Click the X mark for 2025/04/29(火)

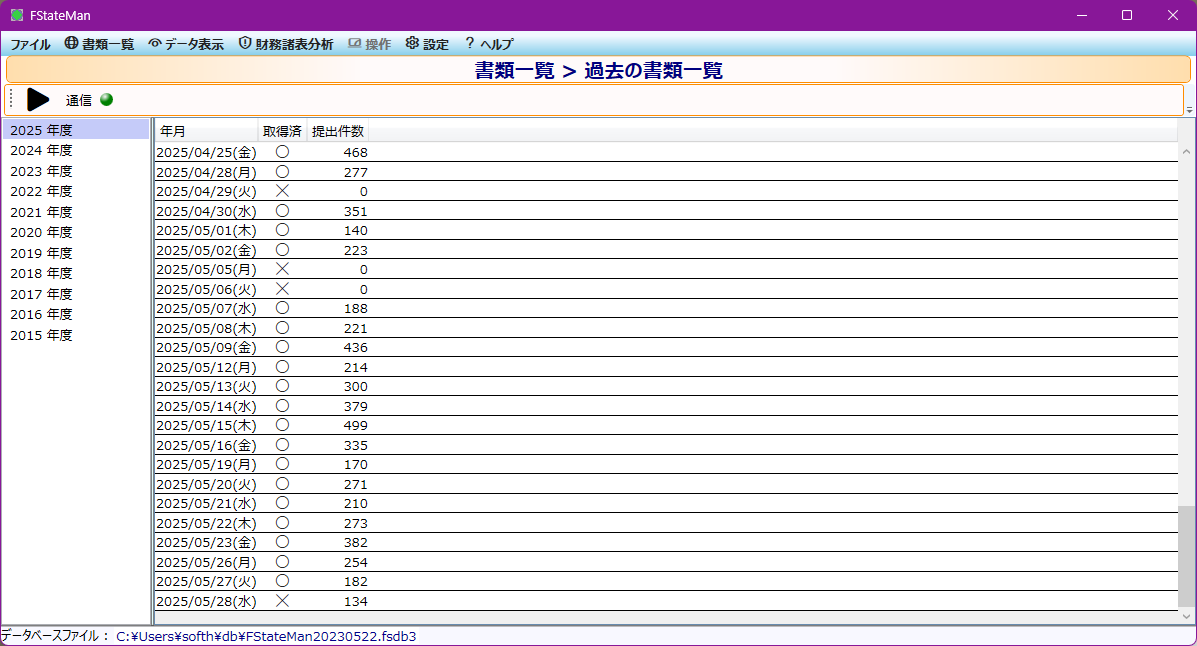pos(282,191)
